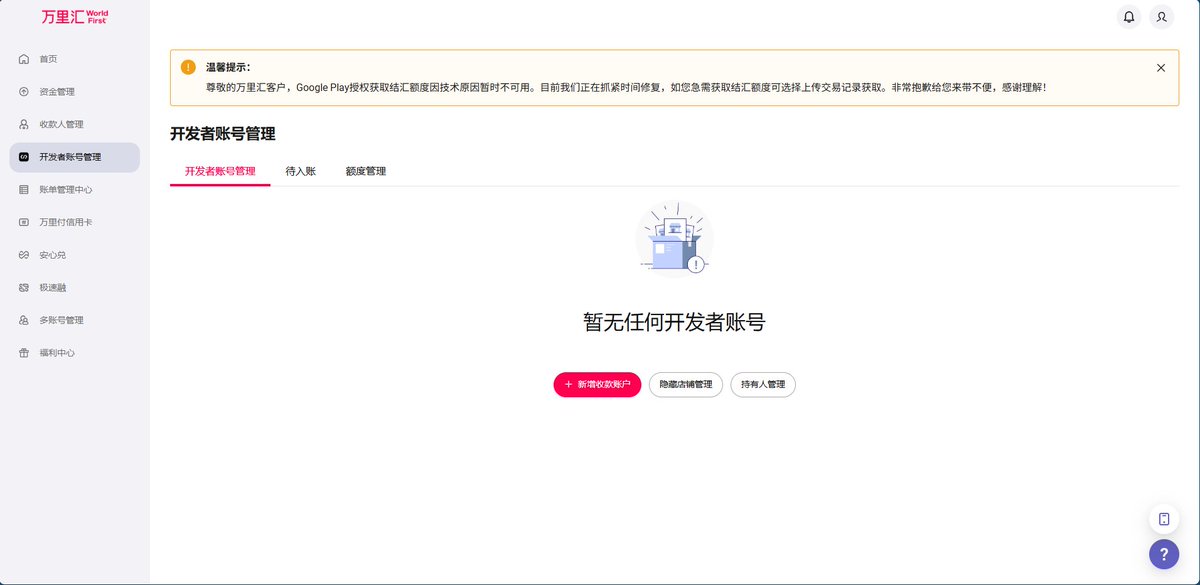1200x585 pixels.
Task: Click the 开发者账号管理 page heading
Action: tap(222, 133)
